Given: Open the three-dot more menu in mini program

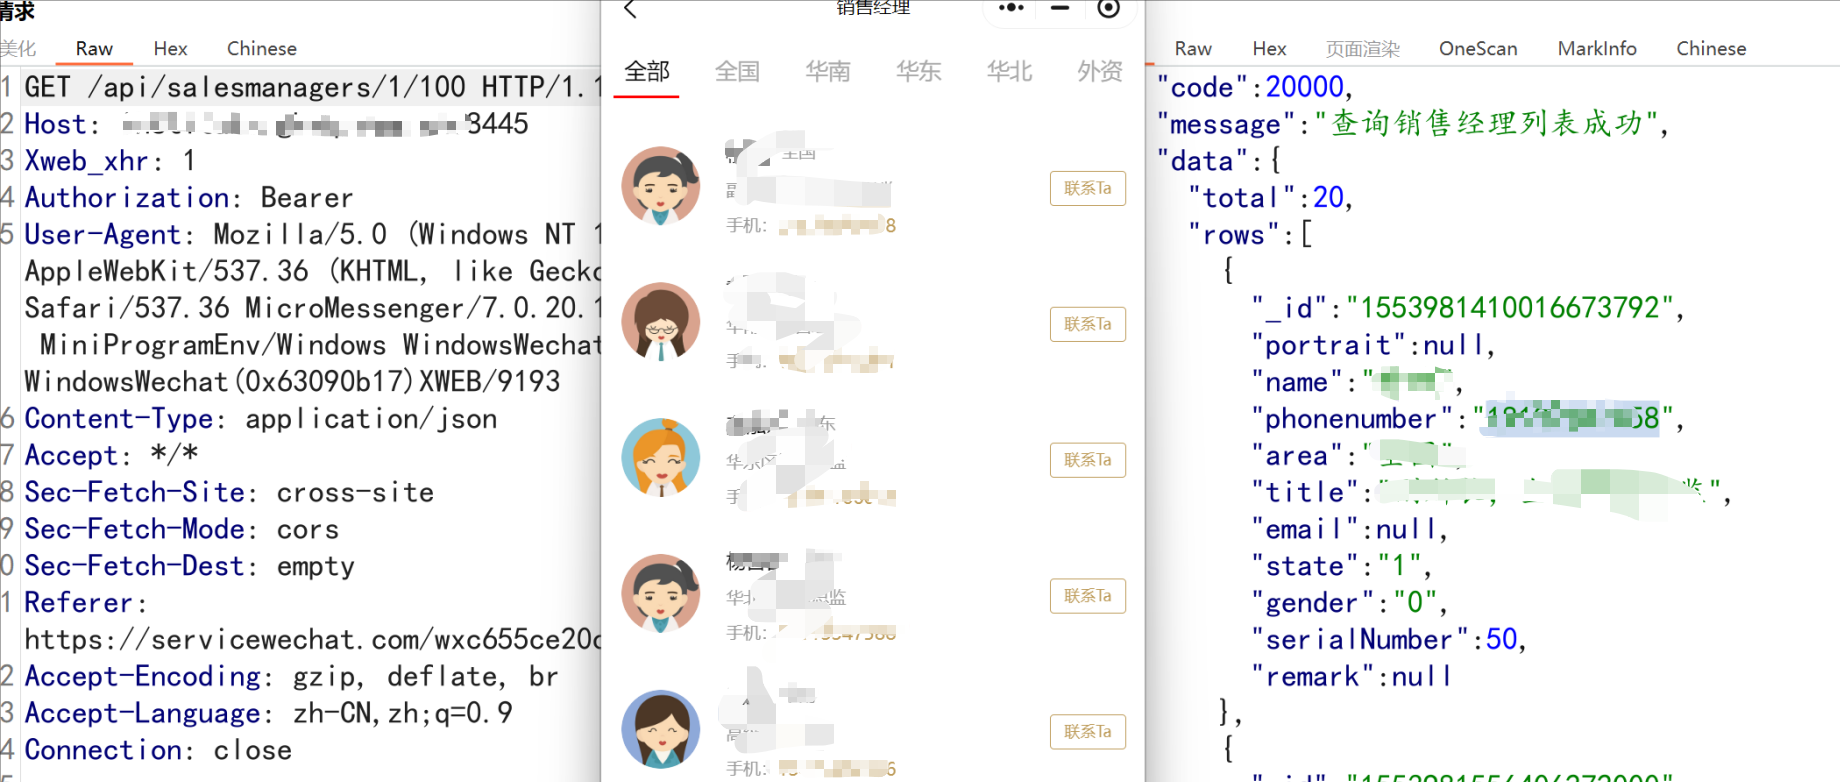Looking at the screenshot, I should click(x=1011, y=8).
